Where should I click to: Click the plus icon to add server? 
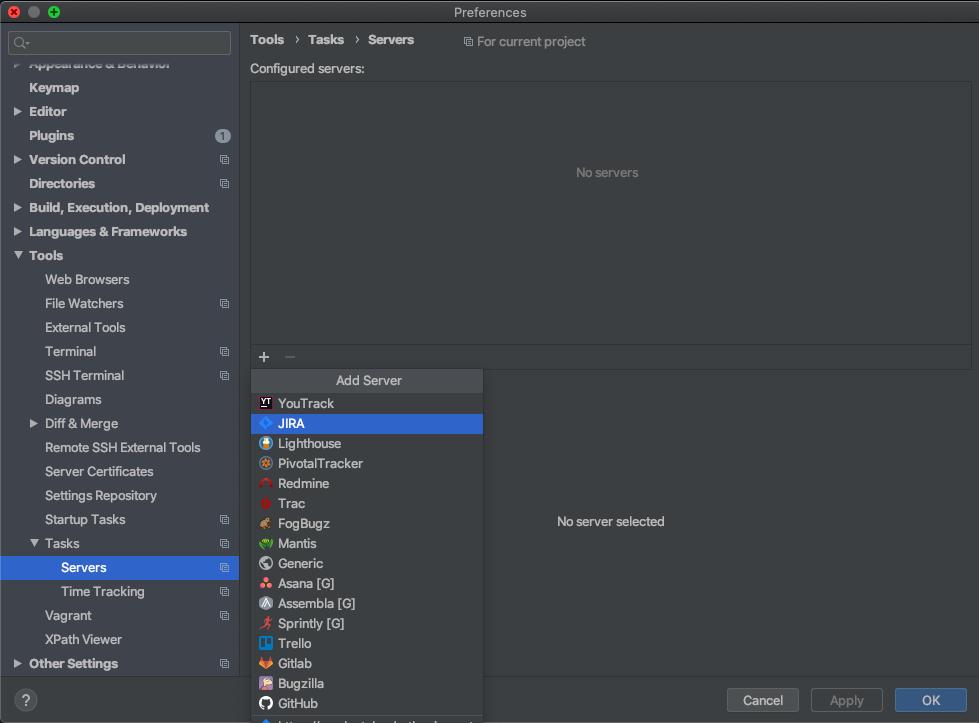264,357
